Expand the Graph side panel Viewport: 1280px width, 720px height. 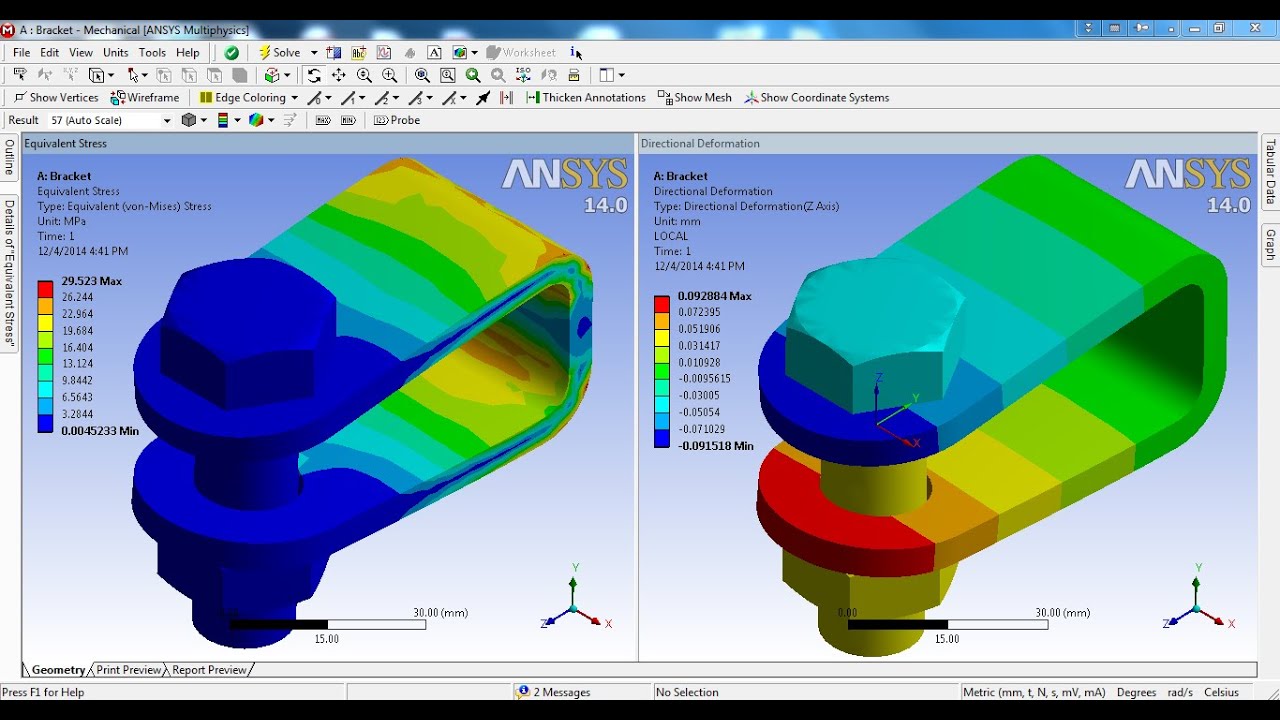1271,245
